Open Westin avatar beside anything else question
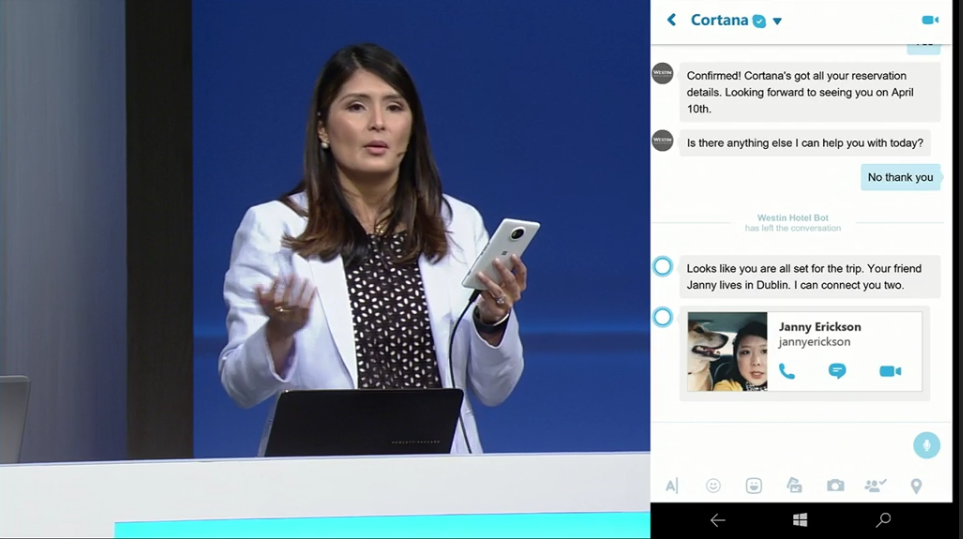Screen dimensions: 963x539 (x=662, y=141)
